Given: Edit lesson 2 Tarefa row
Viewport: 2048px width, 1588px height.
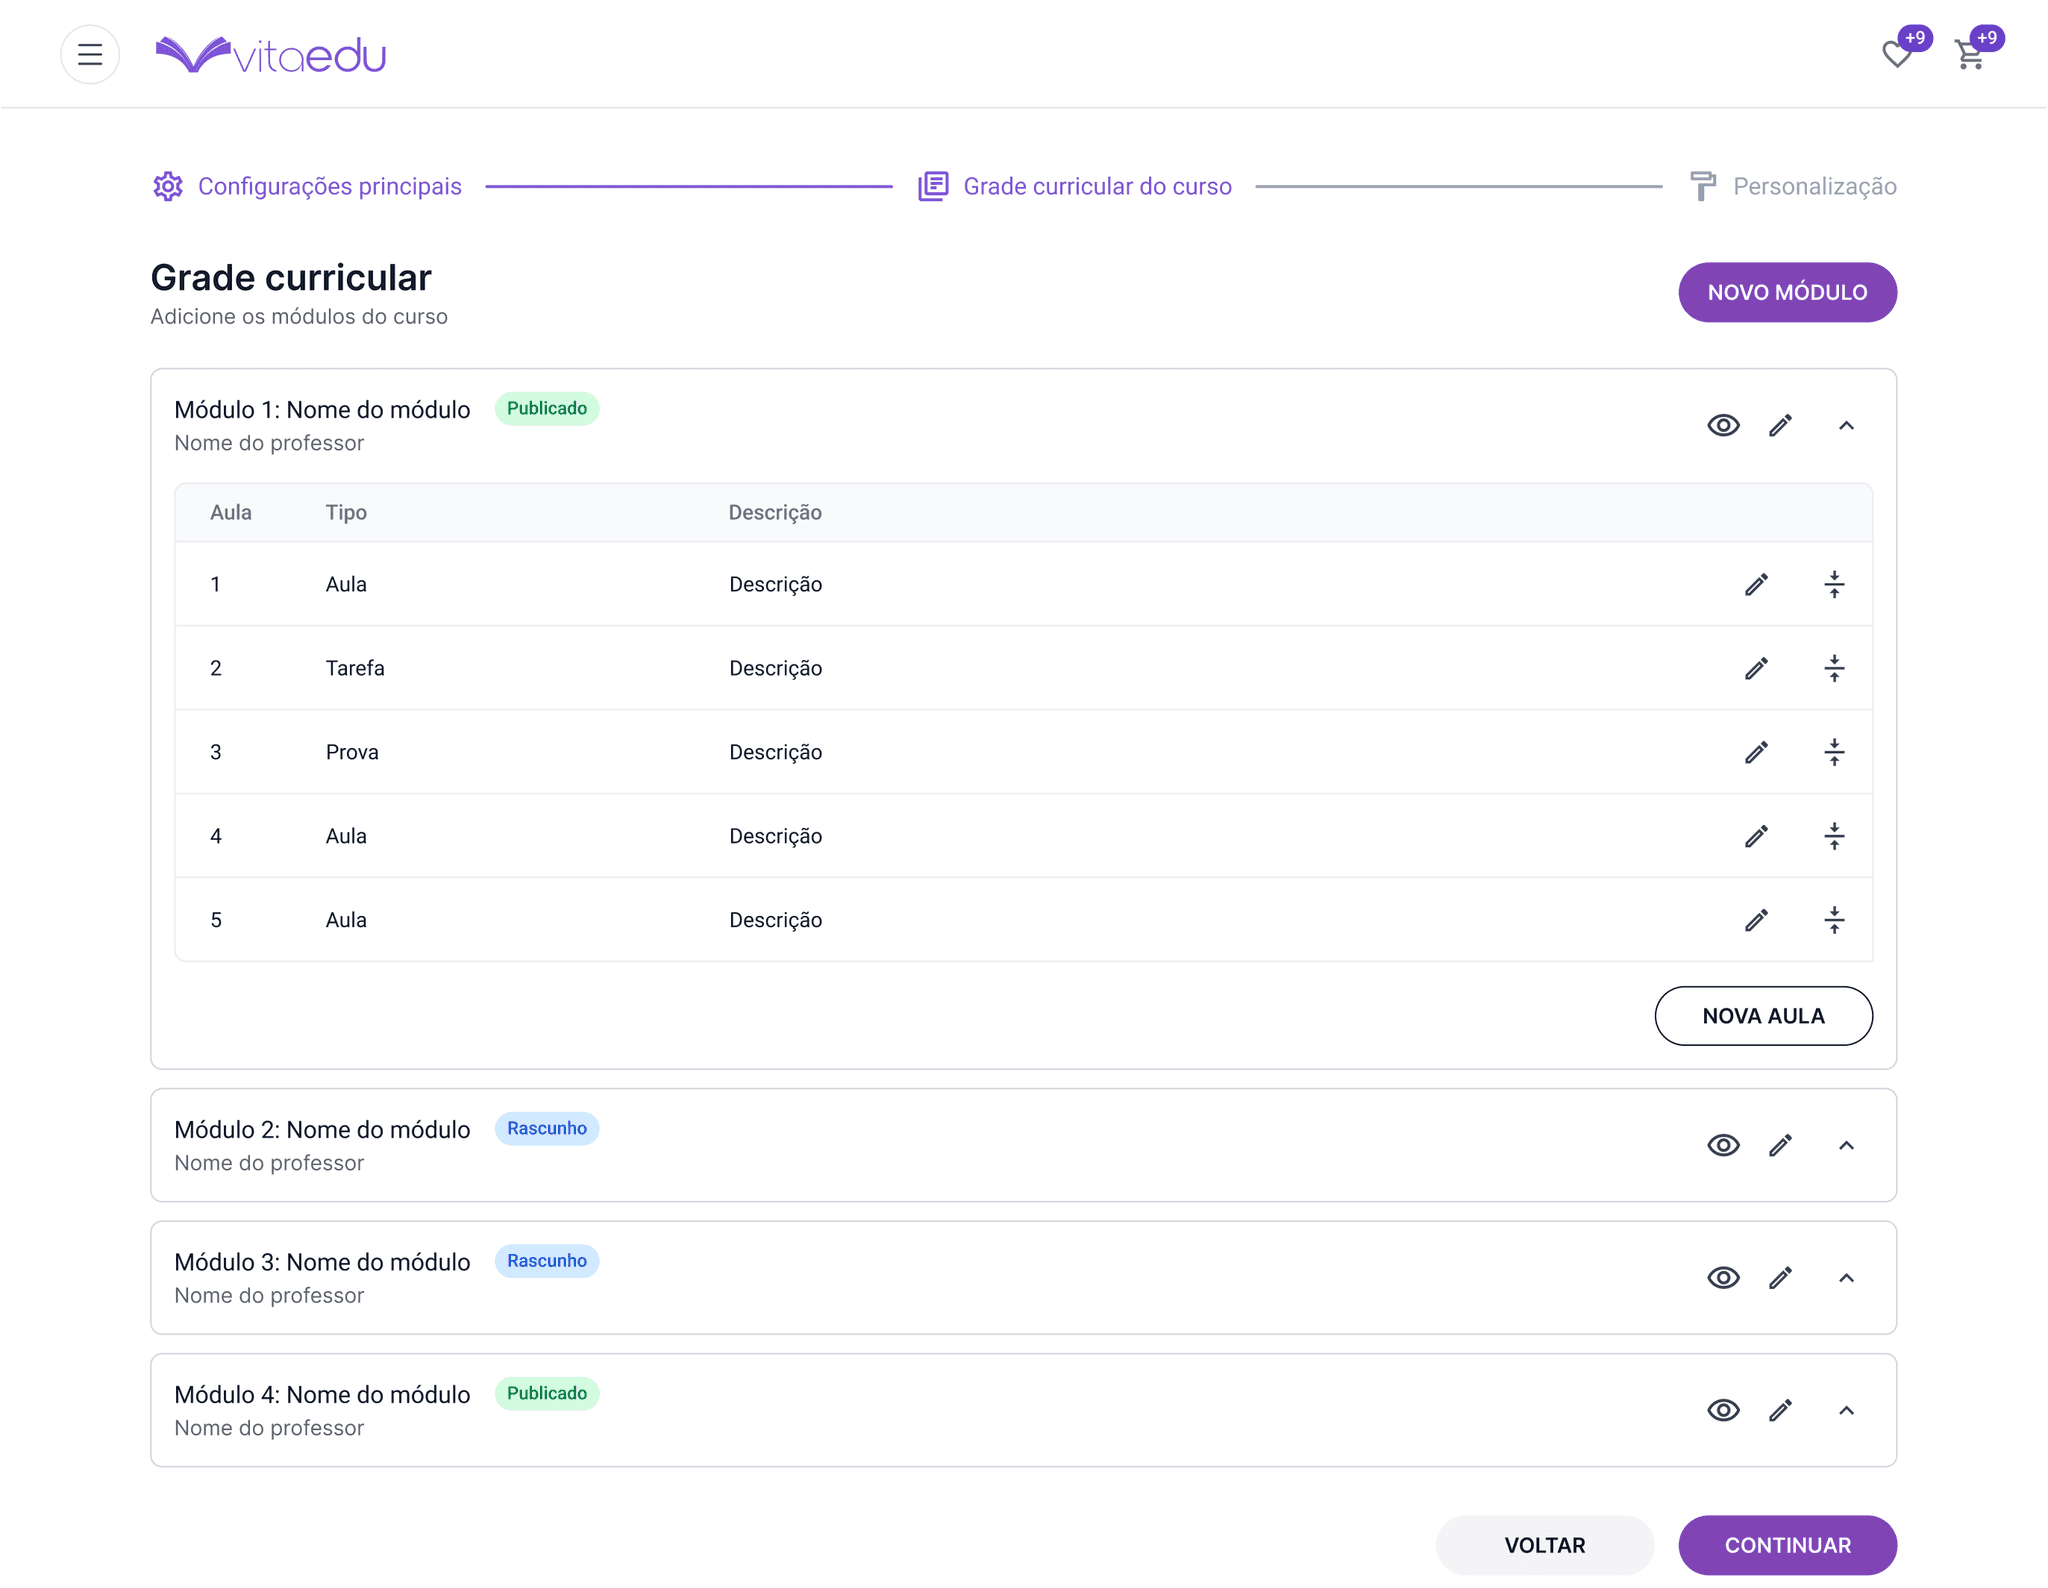Looking at the screenshot, I should coord(1756,668).
